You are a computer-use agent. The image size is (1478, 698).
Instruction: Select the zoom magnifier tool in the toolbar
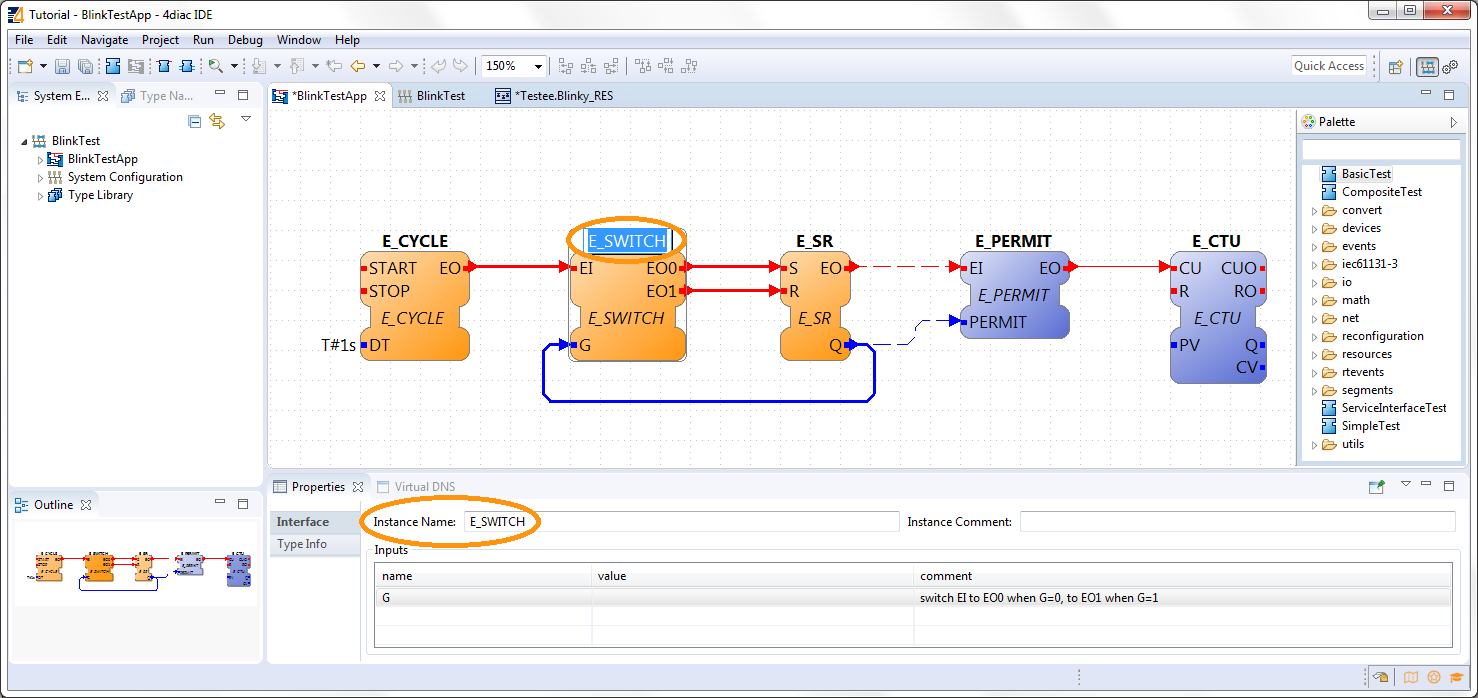point(216,66)
